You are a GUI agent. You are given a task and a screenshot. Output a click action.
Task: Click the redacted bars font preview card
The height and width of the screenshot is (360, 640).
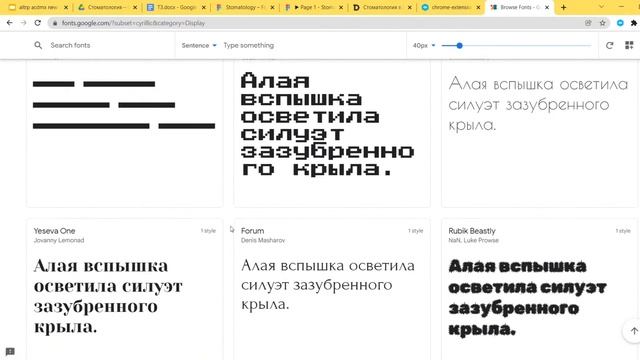click(124, 133)
